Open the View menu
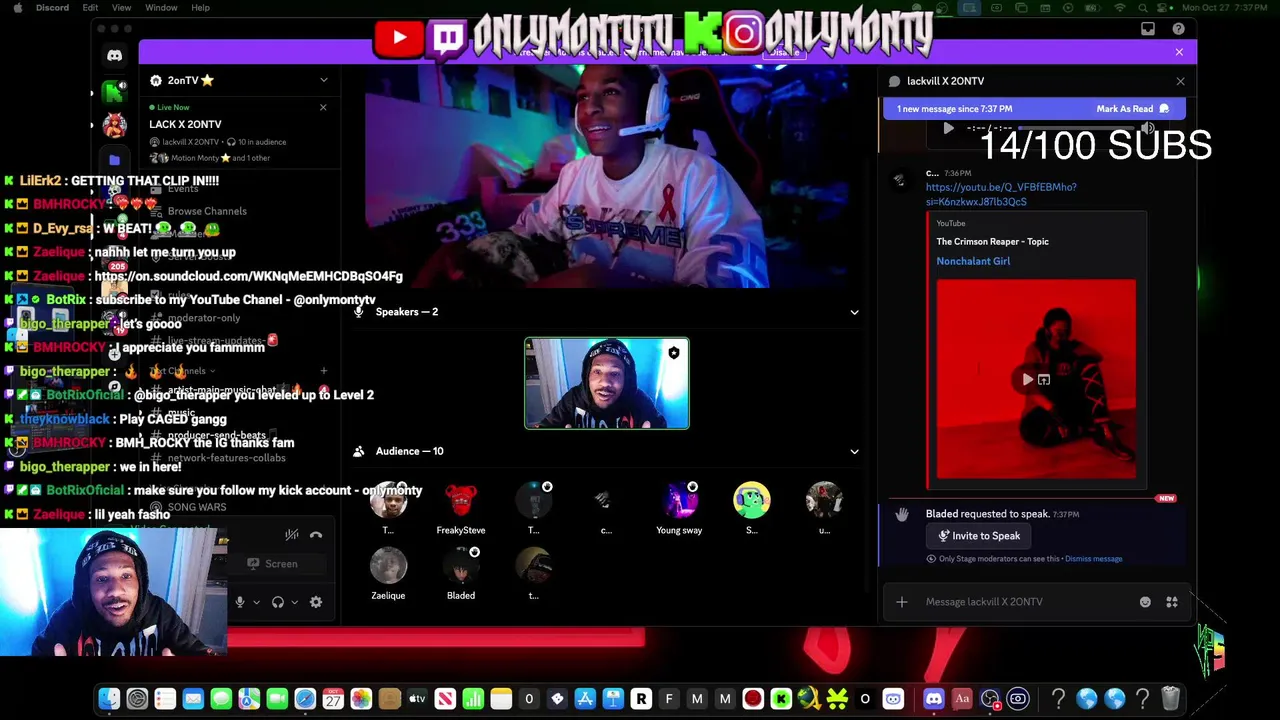Screen dimensions: 1280x720 pyautogui.click(x=121, y=8)
